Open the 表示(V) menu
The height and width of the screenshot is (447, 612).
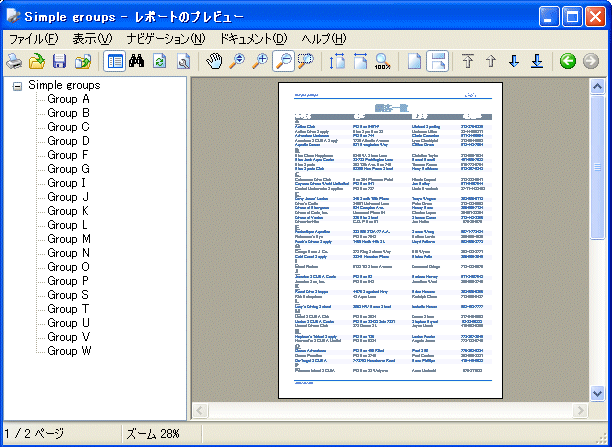(92, 39)
